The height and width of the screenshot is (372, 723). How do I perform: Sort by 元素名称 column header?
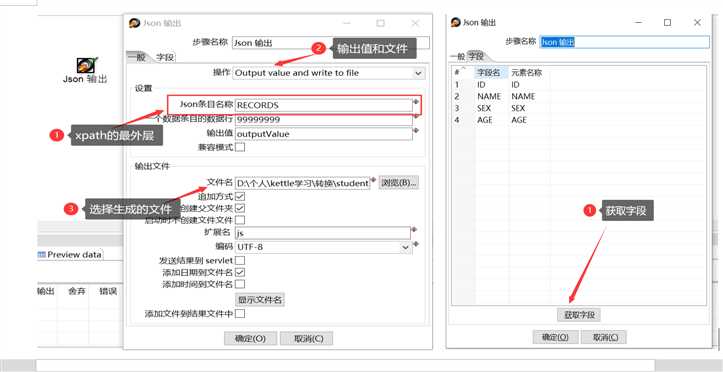pyautogui.click(x=526, y=73)
